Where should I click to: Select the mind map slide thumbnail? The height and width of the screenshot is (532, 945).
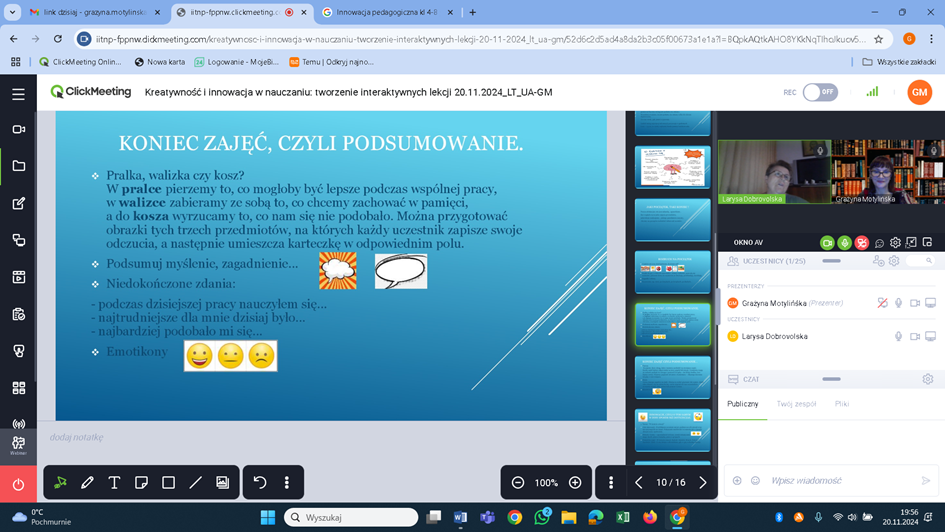click(x=673, y=167)
